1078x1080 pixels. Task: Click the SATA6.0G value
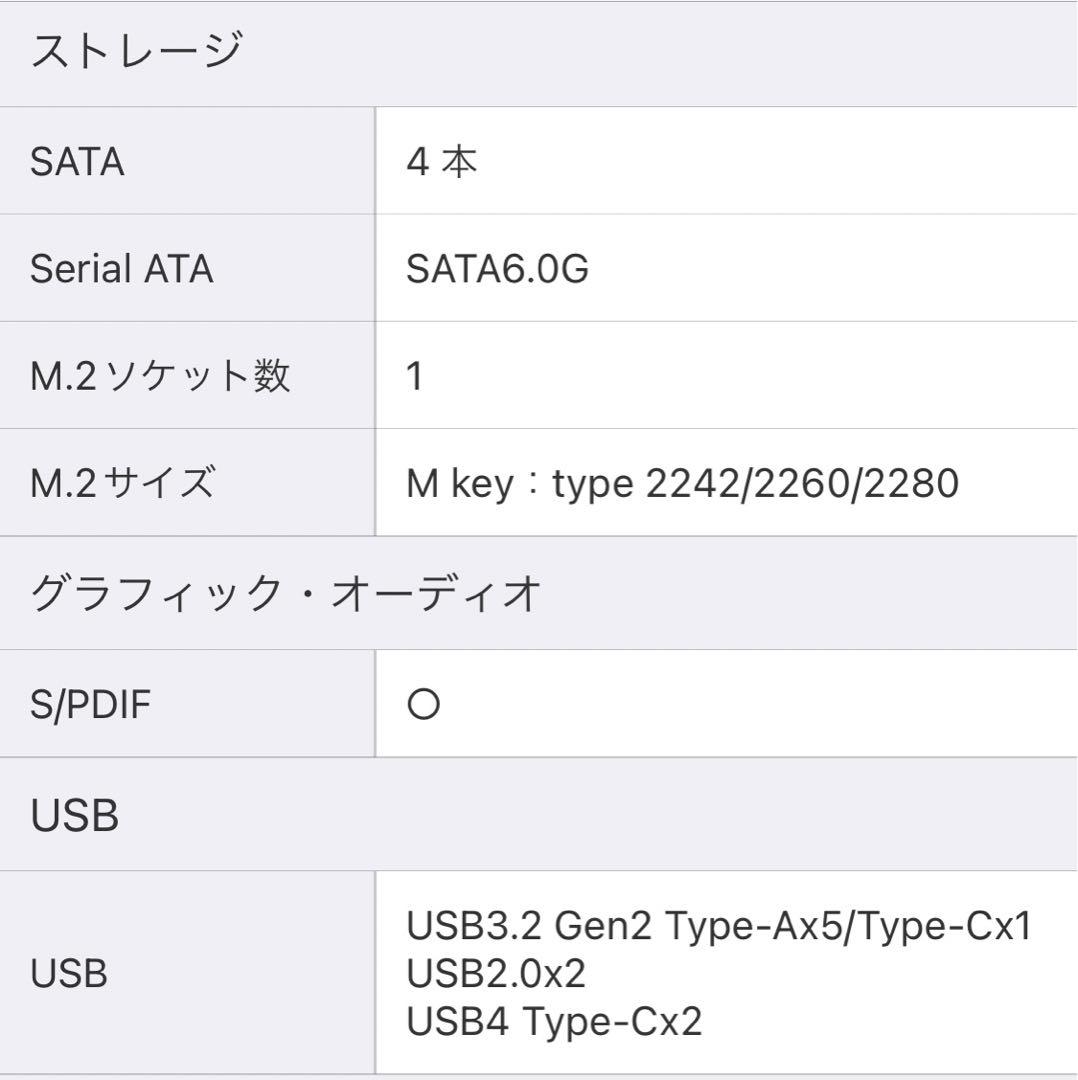click(x=497, y=269)
